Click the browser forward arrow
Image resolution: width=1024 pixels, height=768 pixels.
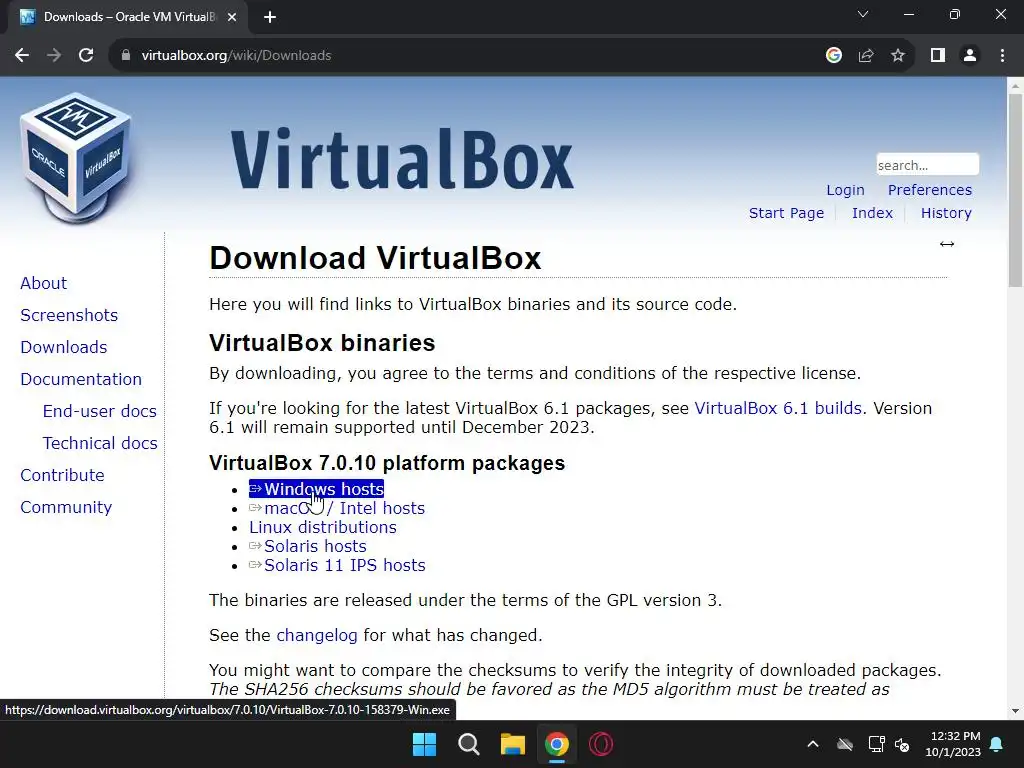54,56
